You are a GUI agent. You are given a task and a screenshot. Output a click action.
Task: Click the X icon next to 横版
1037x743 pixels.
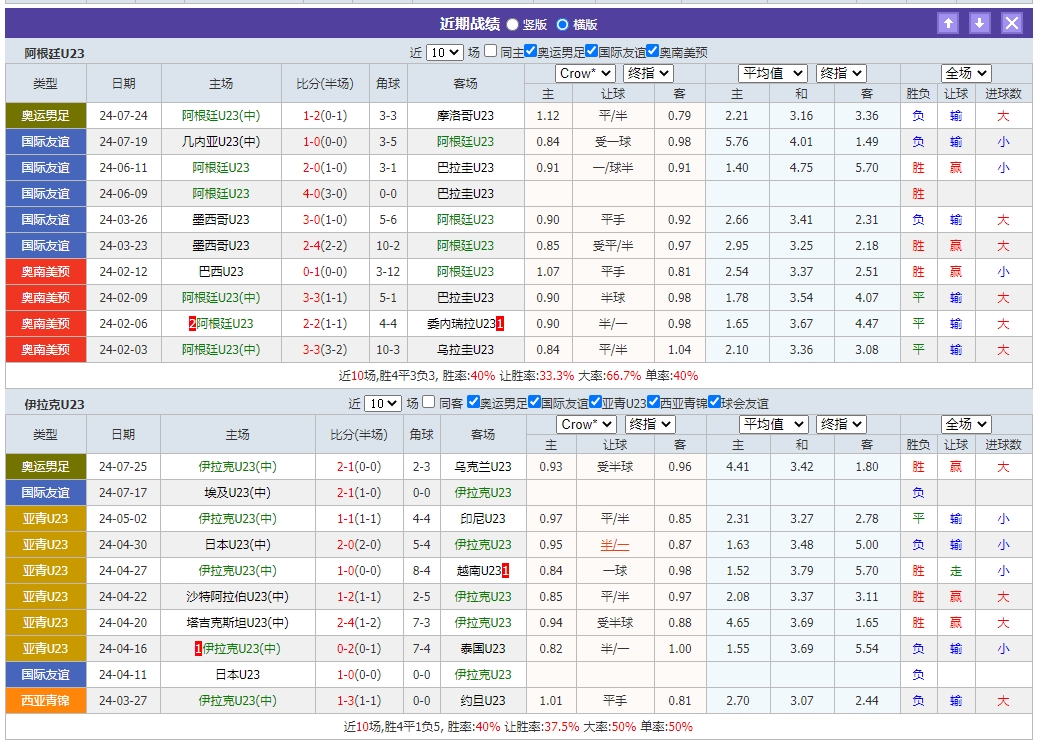[x=1011, y=22]
